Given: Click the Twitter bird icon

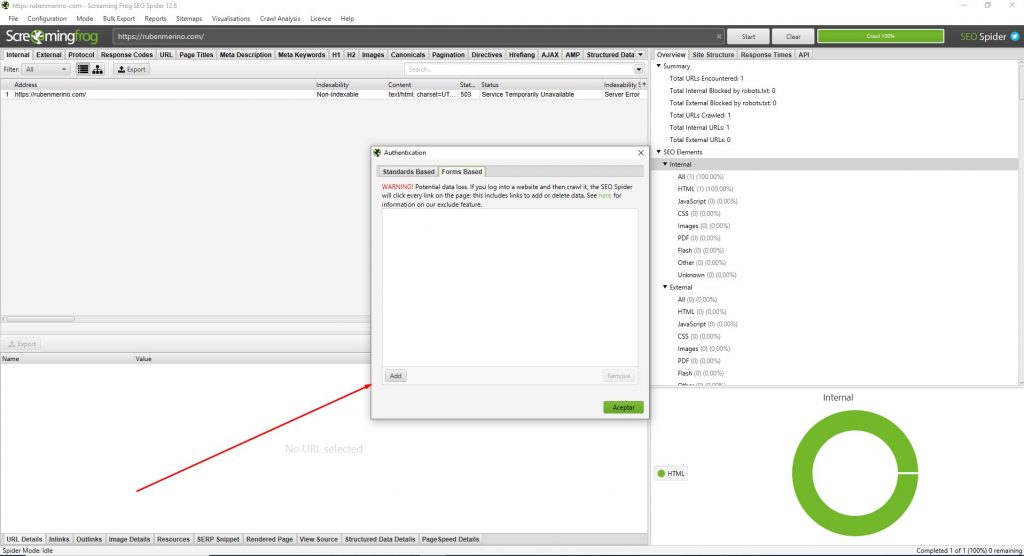Looking at the screenshot, I should click(1014, 36).
